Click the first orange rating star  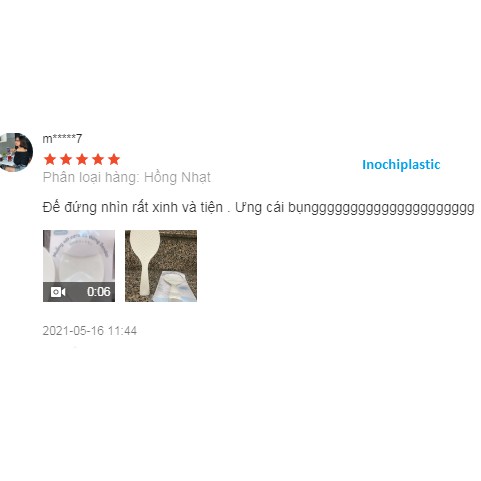(x=50, y=159)
